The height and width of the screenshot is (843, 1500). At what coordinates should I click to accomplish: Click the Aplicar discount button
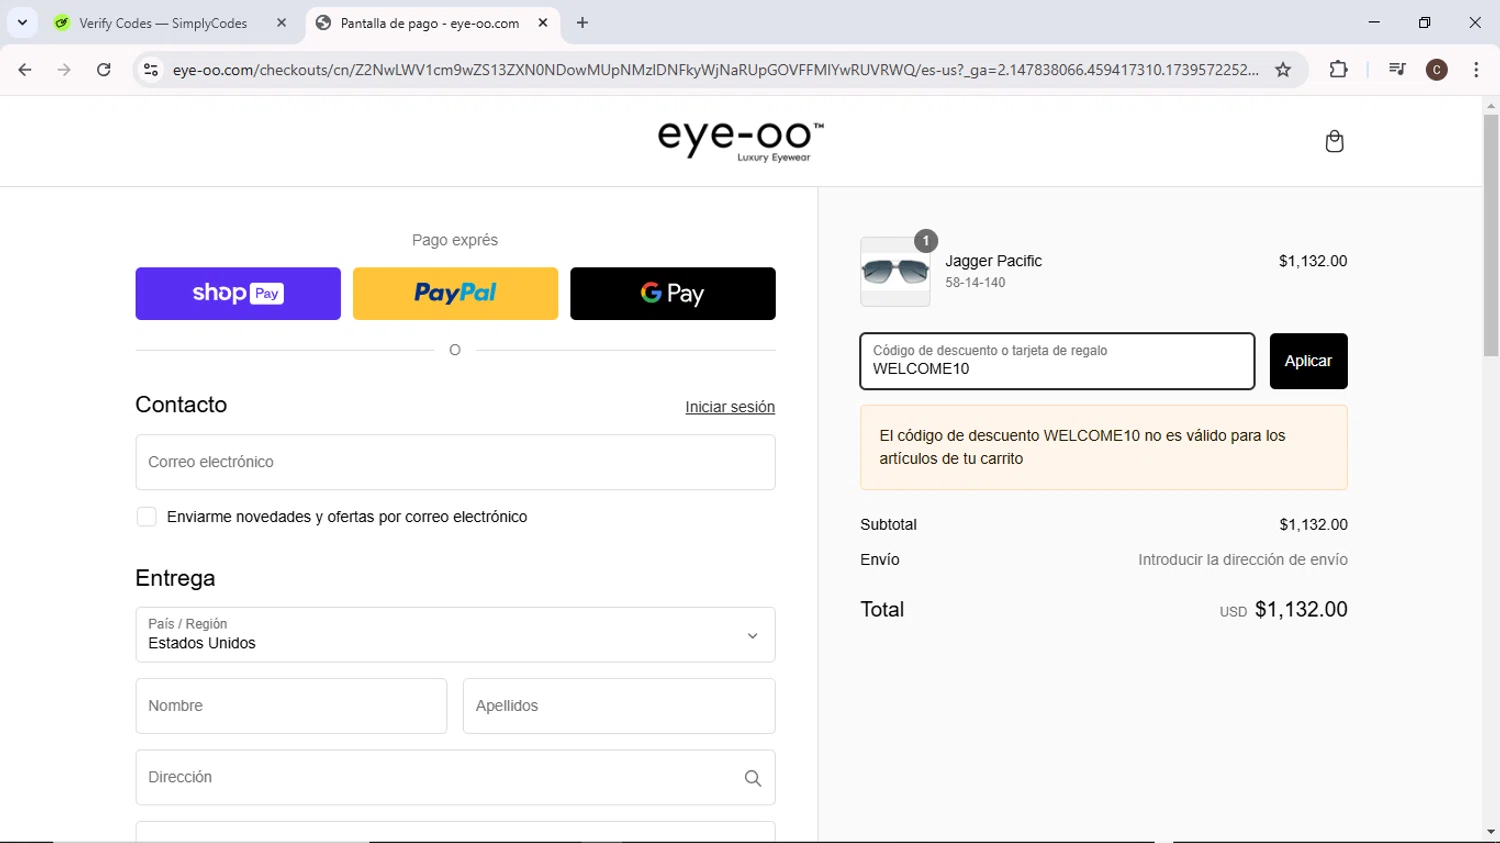coord(1308,361)
